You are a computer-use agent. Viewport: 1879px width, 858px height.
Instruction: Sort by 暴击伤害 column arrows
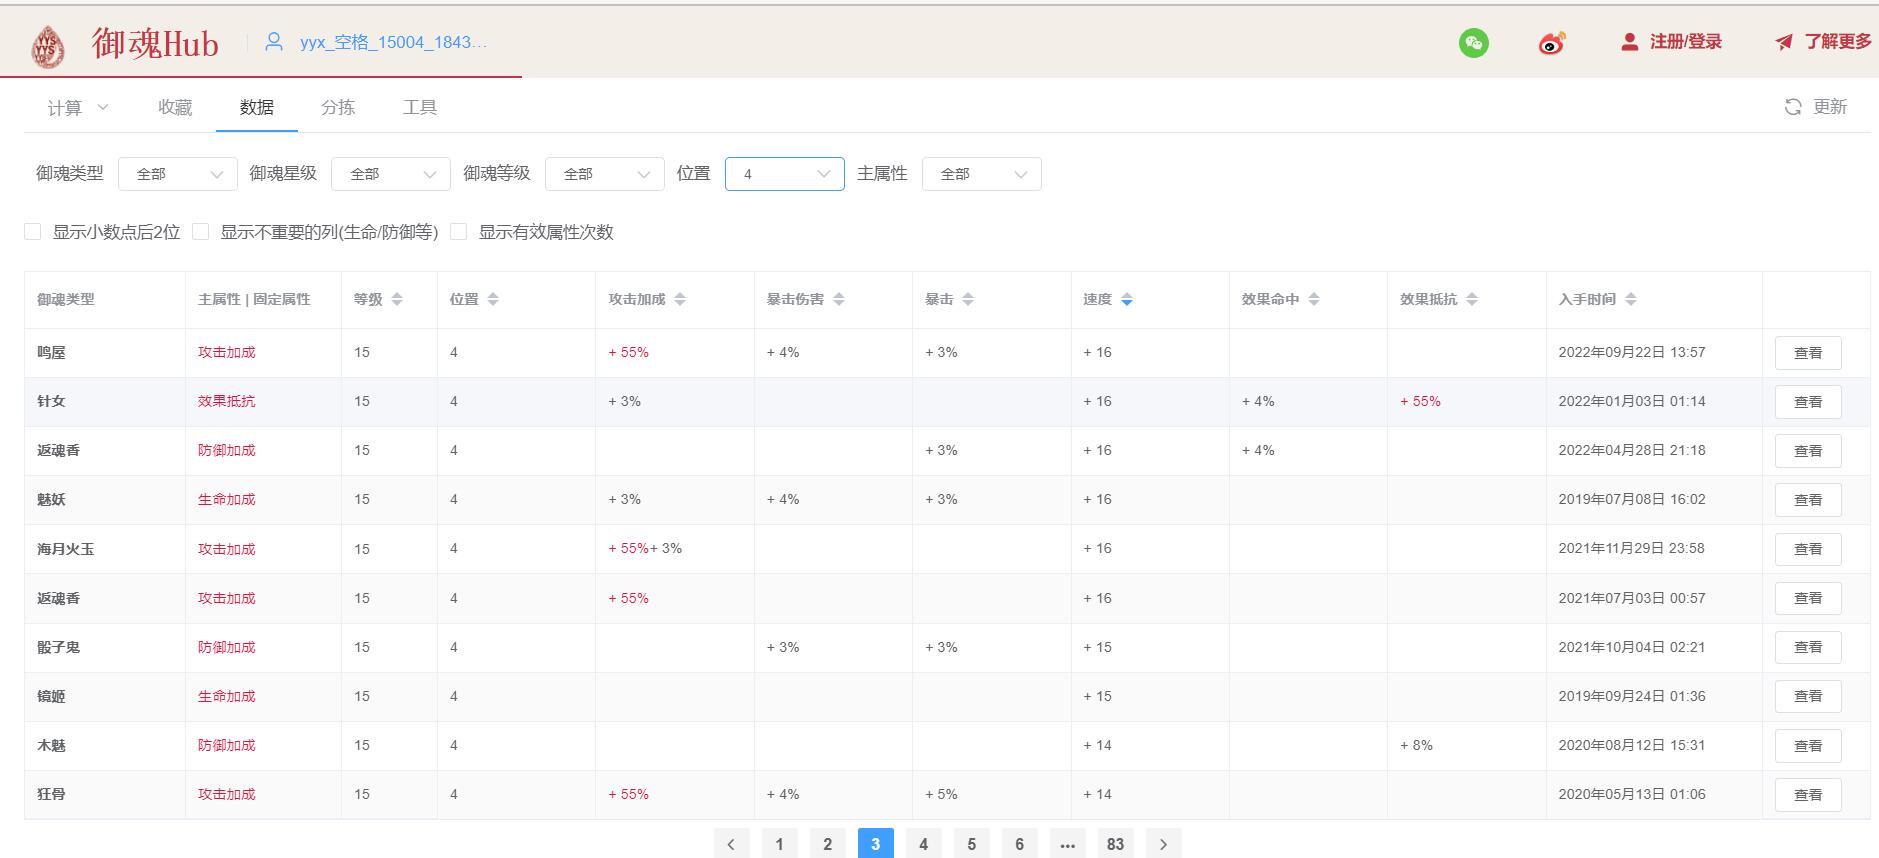(x=839, y=299)
